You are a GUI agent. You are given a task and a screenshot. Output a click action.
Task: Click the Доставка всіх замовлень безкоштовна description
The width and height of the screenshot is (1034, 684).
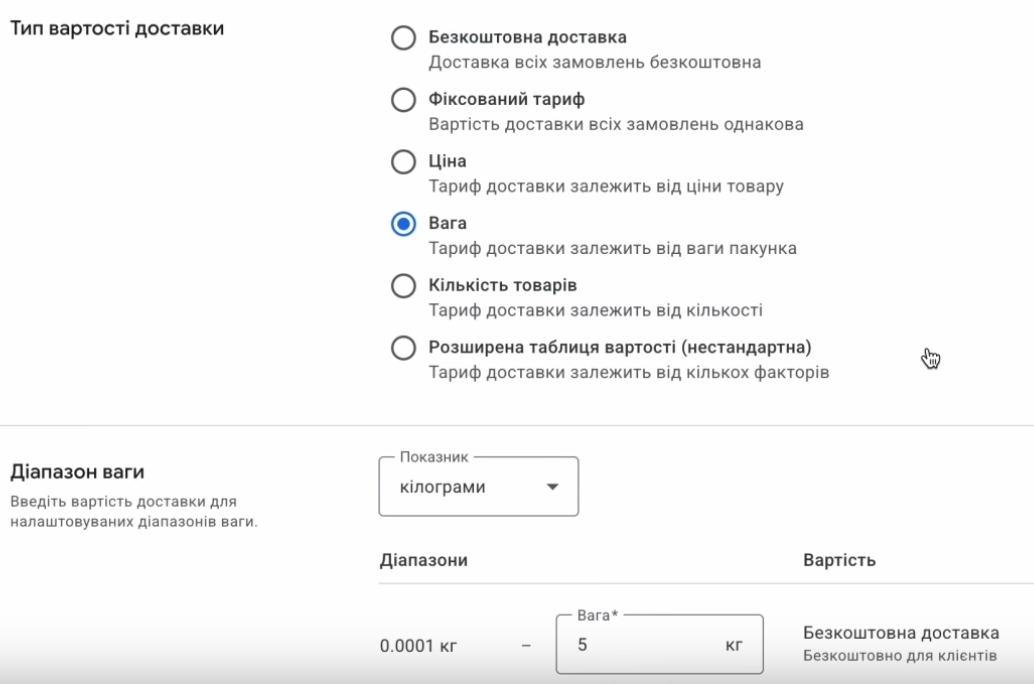[x=595, y=62]
